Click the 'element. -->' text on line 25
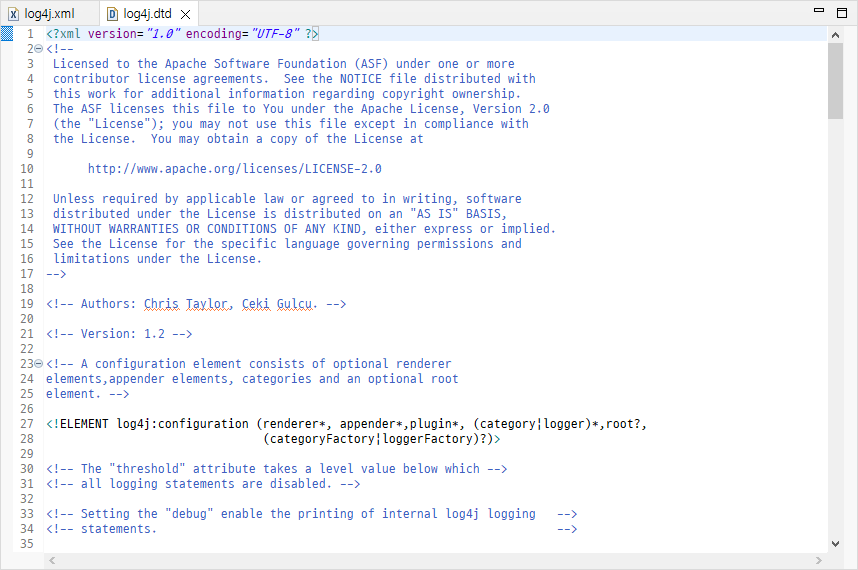This screenshot has width=858, height=570. pyautogui.click(x=88, y=394)
